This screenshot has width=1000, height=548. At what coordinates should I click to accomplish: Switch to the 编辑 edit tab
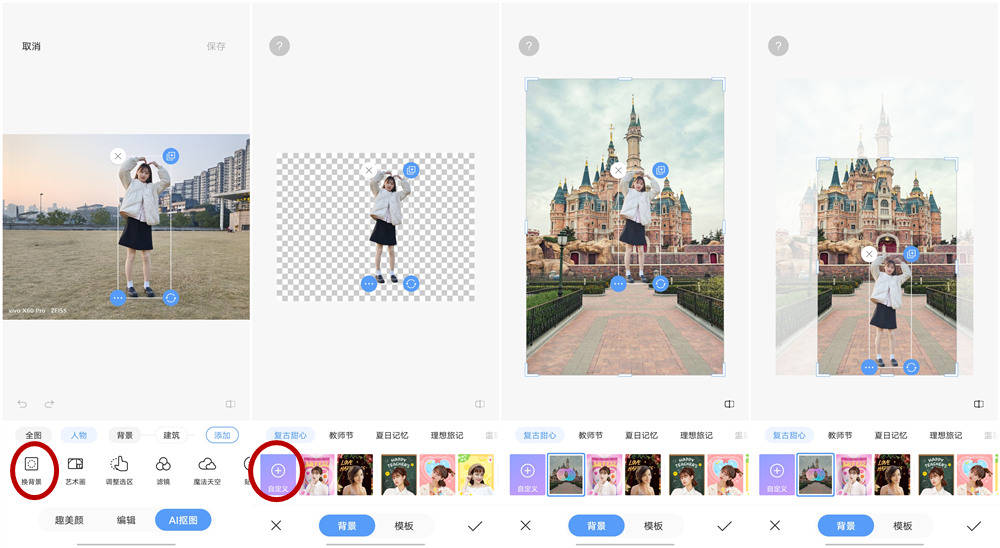(126, 520)
